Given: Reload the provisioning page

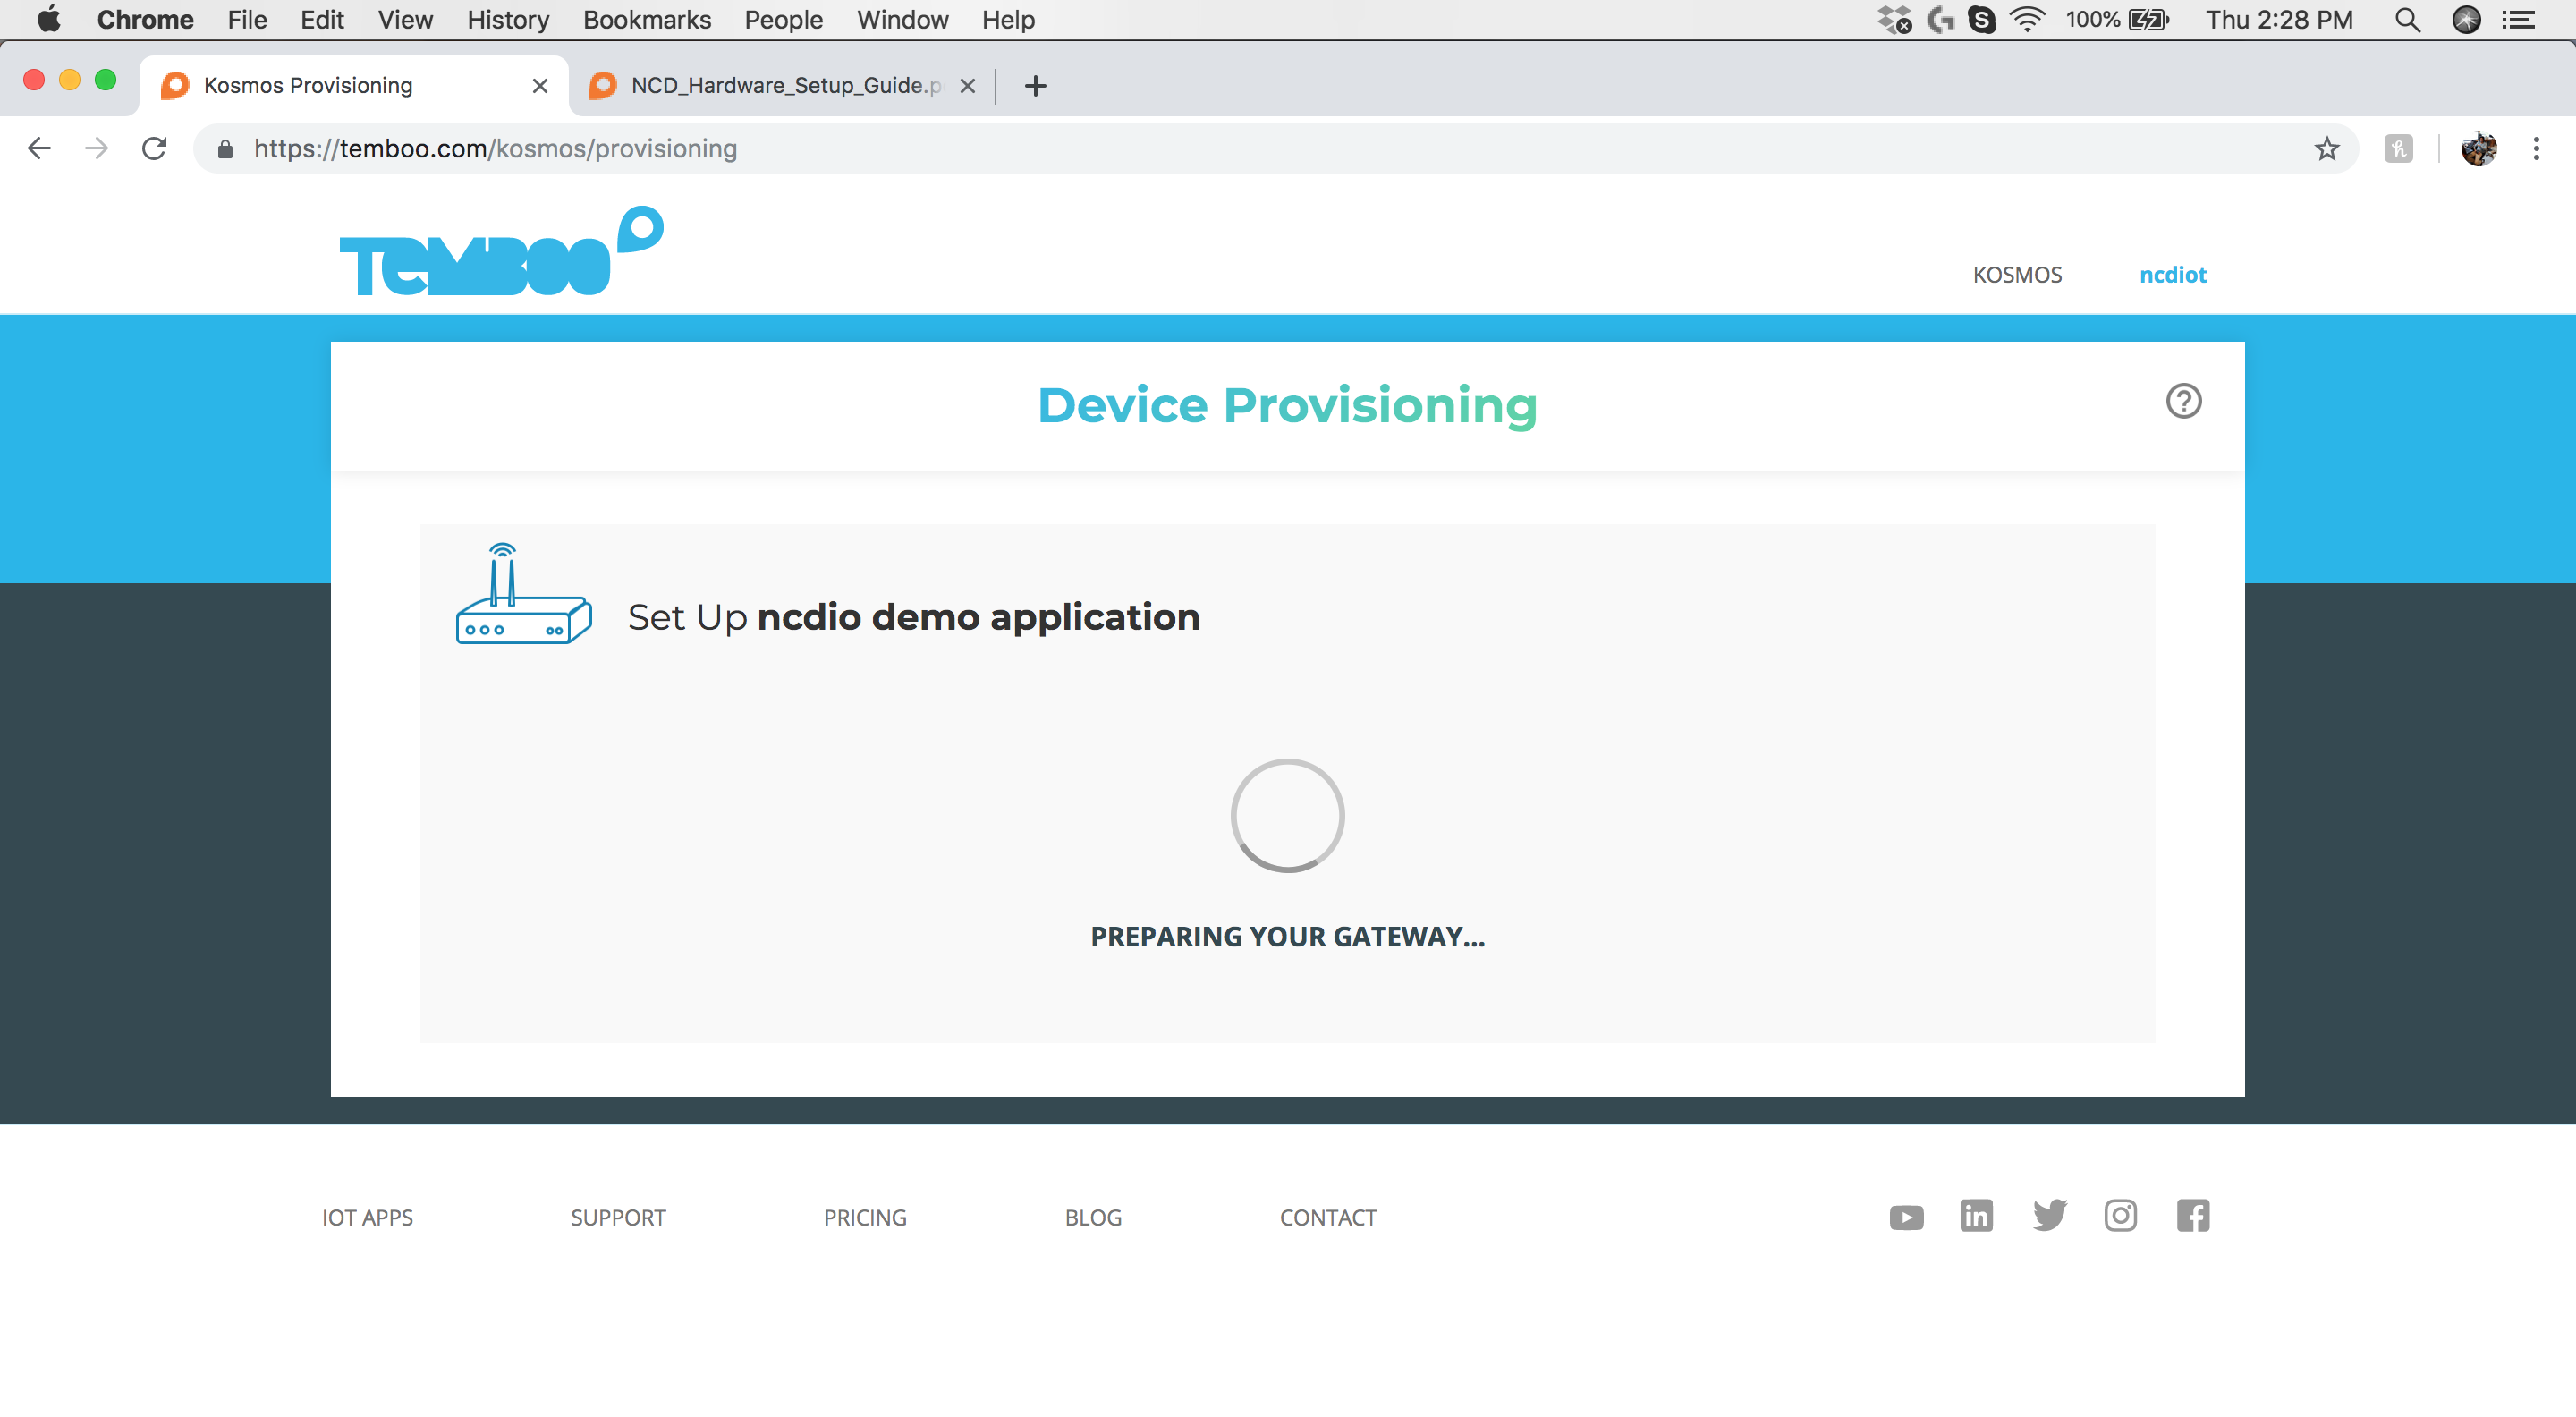Looking at the screenshot, I should [154, 149].
